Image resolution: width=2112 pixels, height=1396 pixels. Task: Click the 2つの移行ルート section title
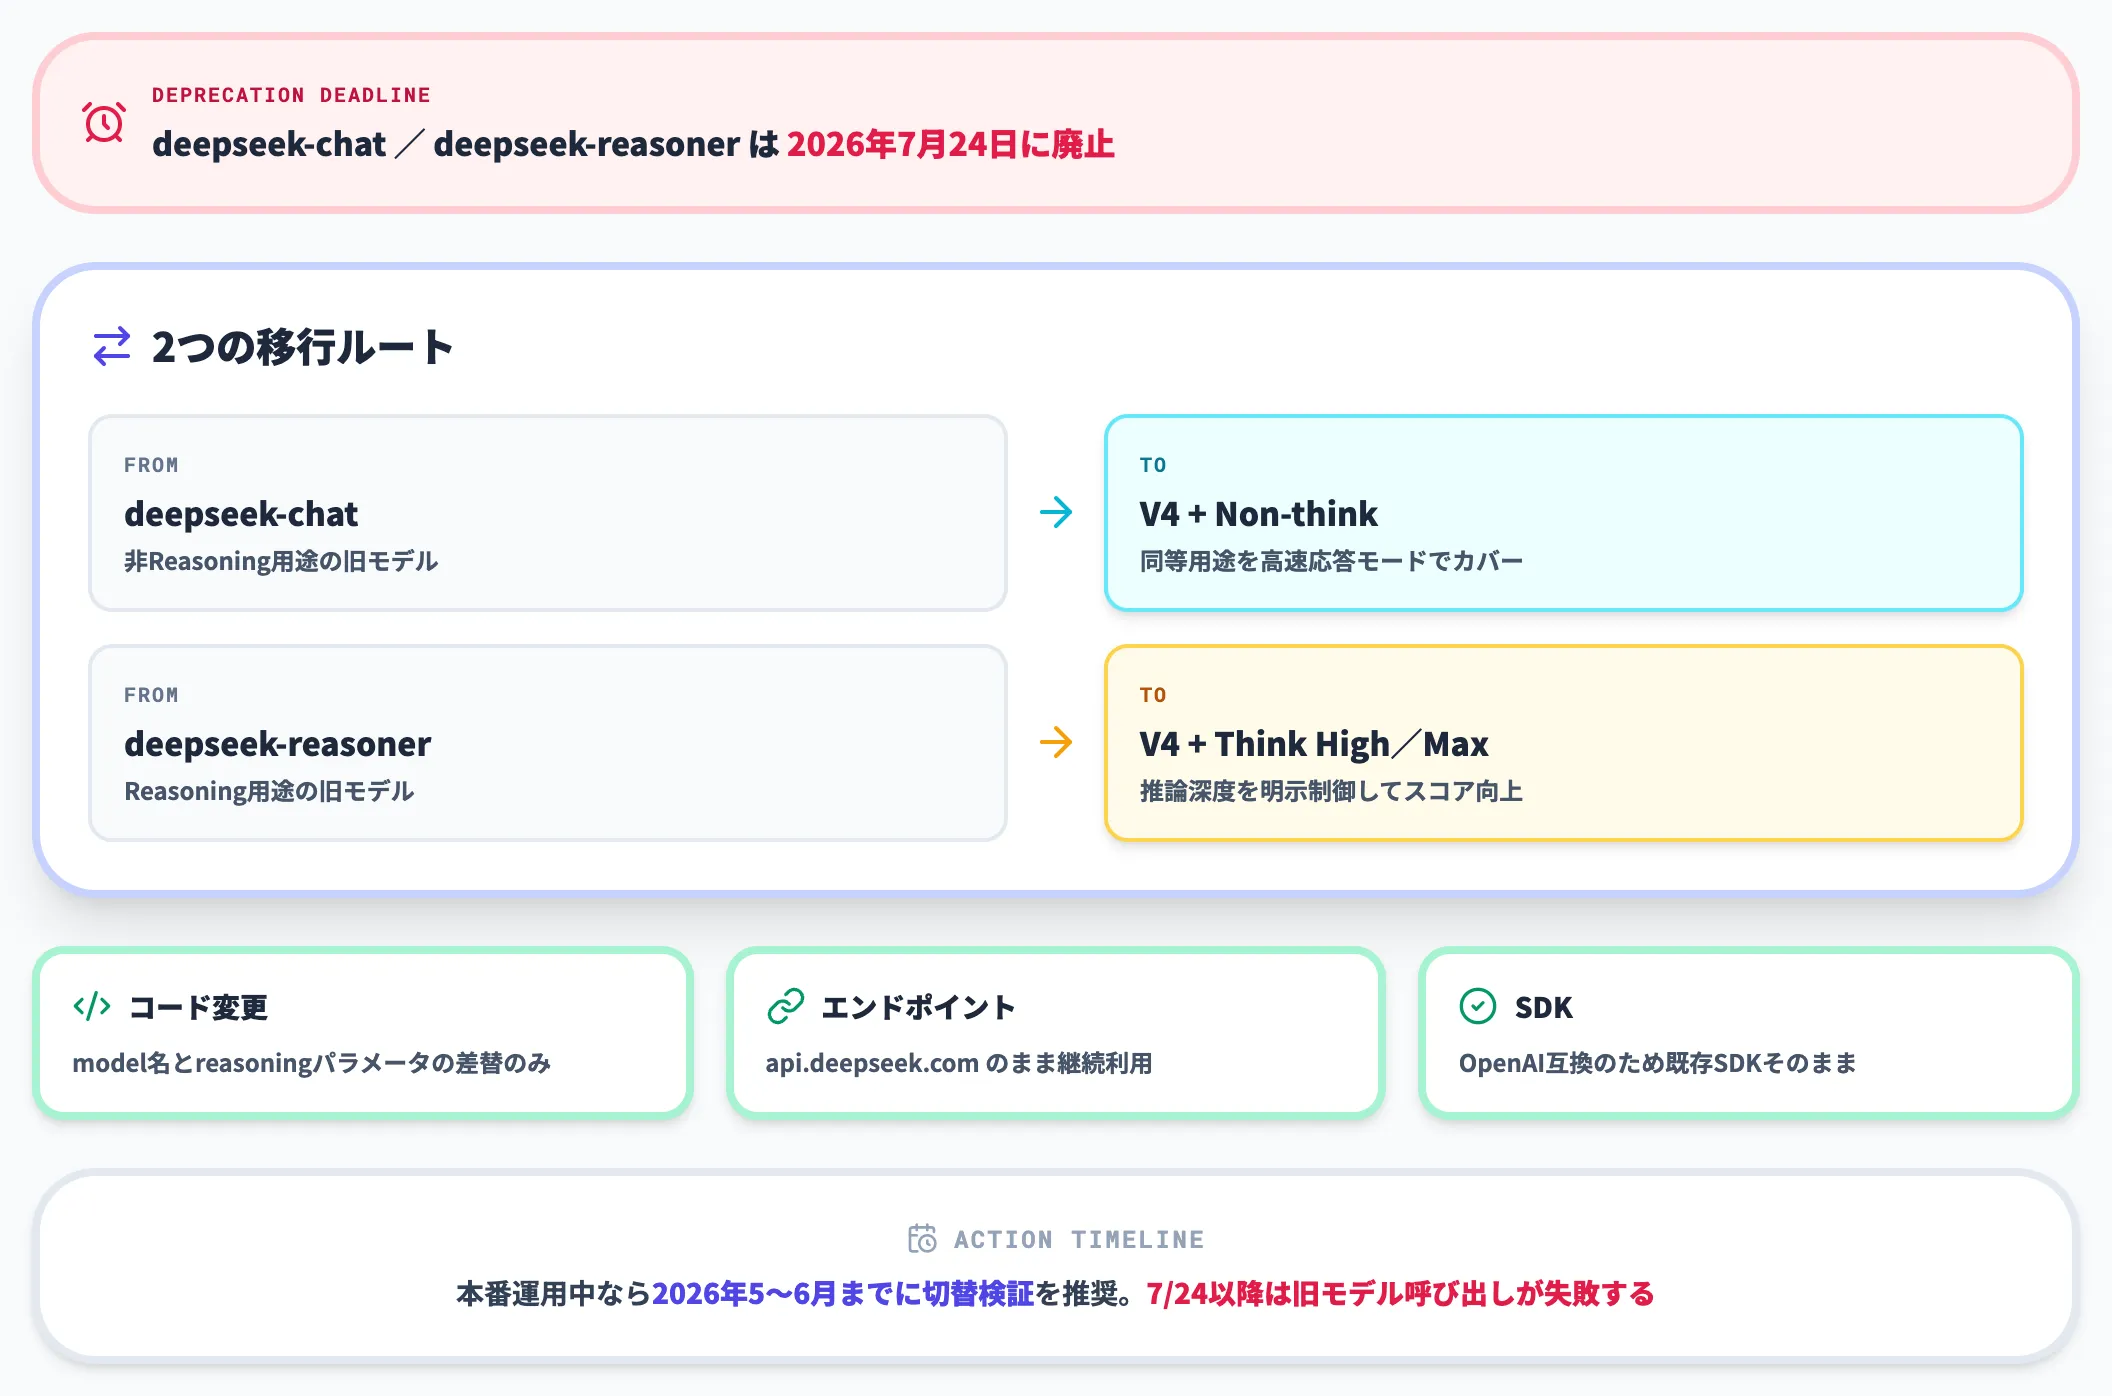tap(302, 348)
